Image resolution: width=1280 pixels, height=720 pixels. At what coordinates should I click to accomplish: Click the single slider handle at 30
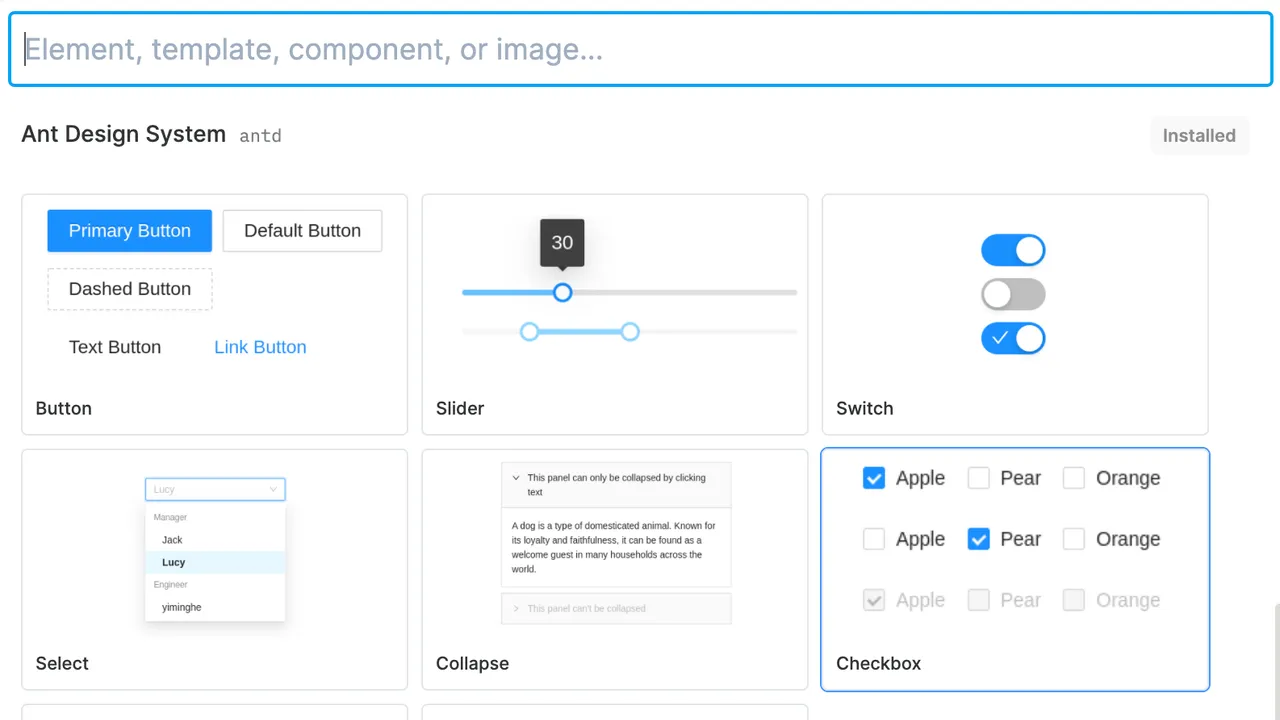[x=562, y=292]
